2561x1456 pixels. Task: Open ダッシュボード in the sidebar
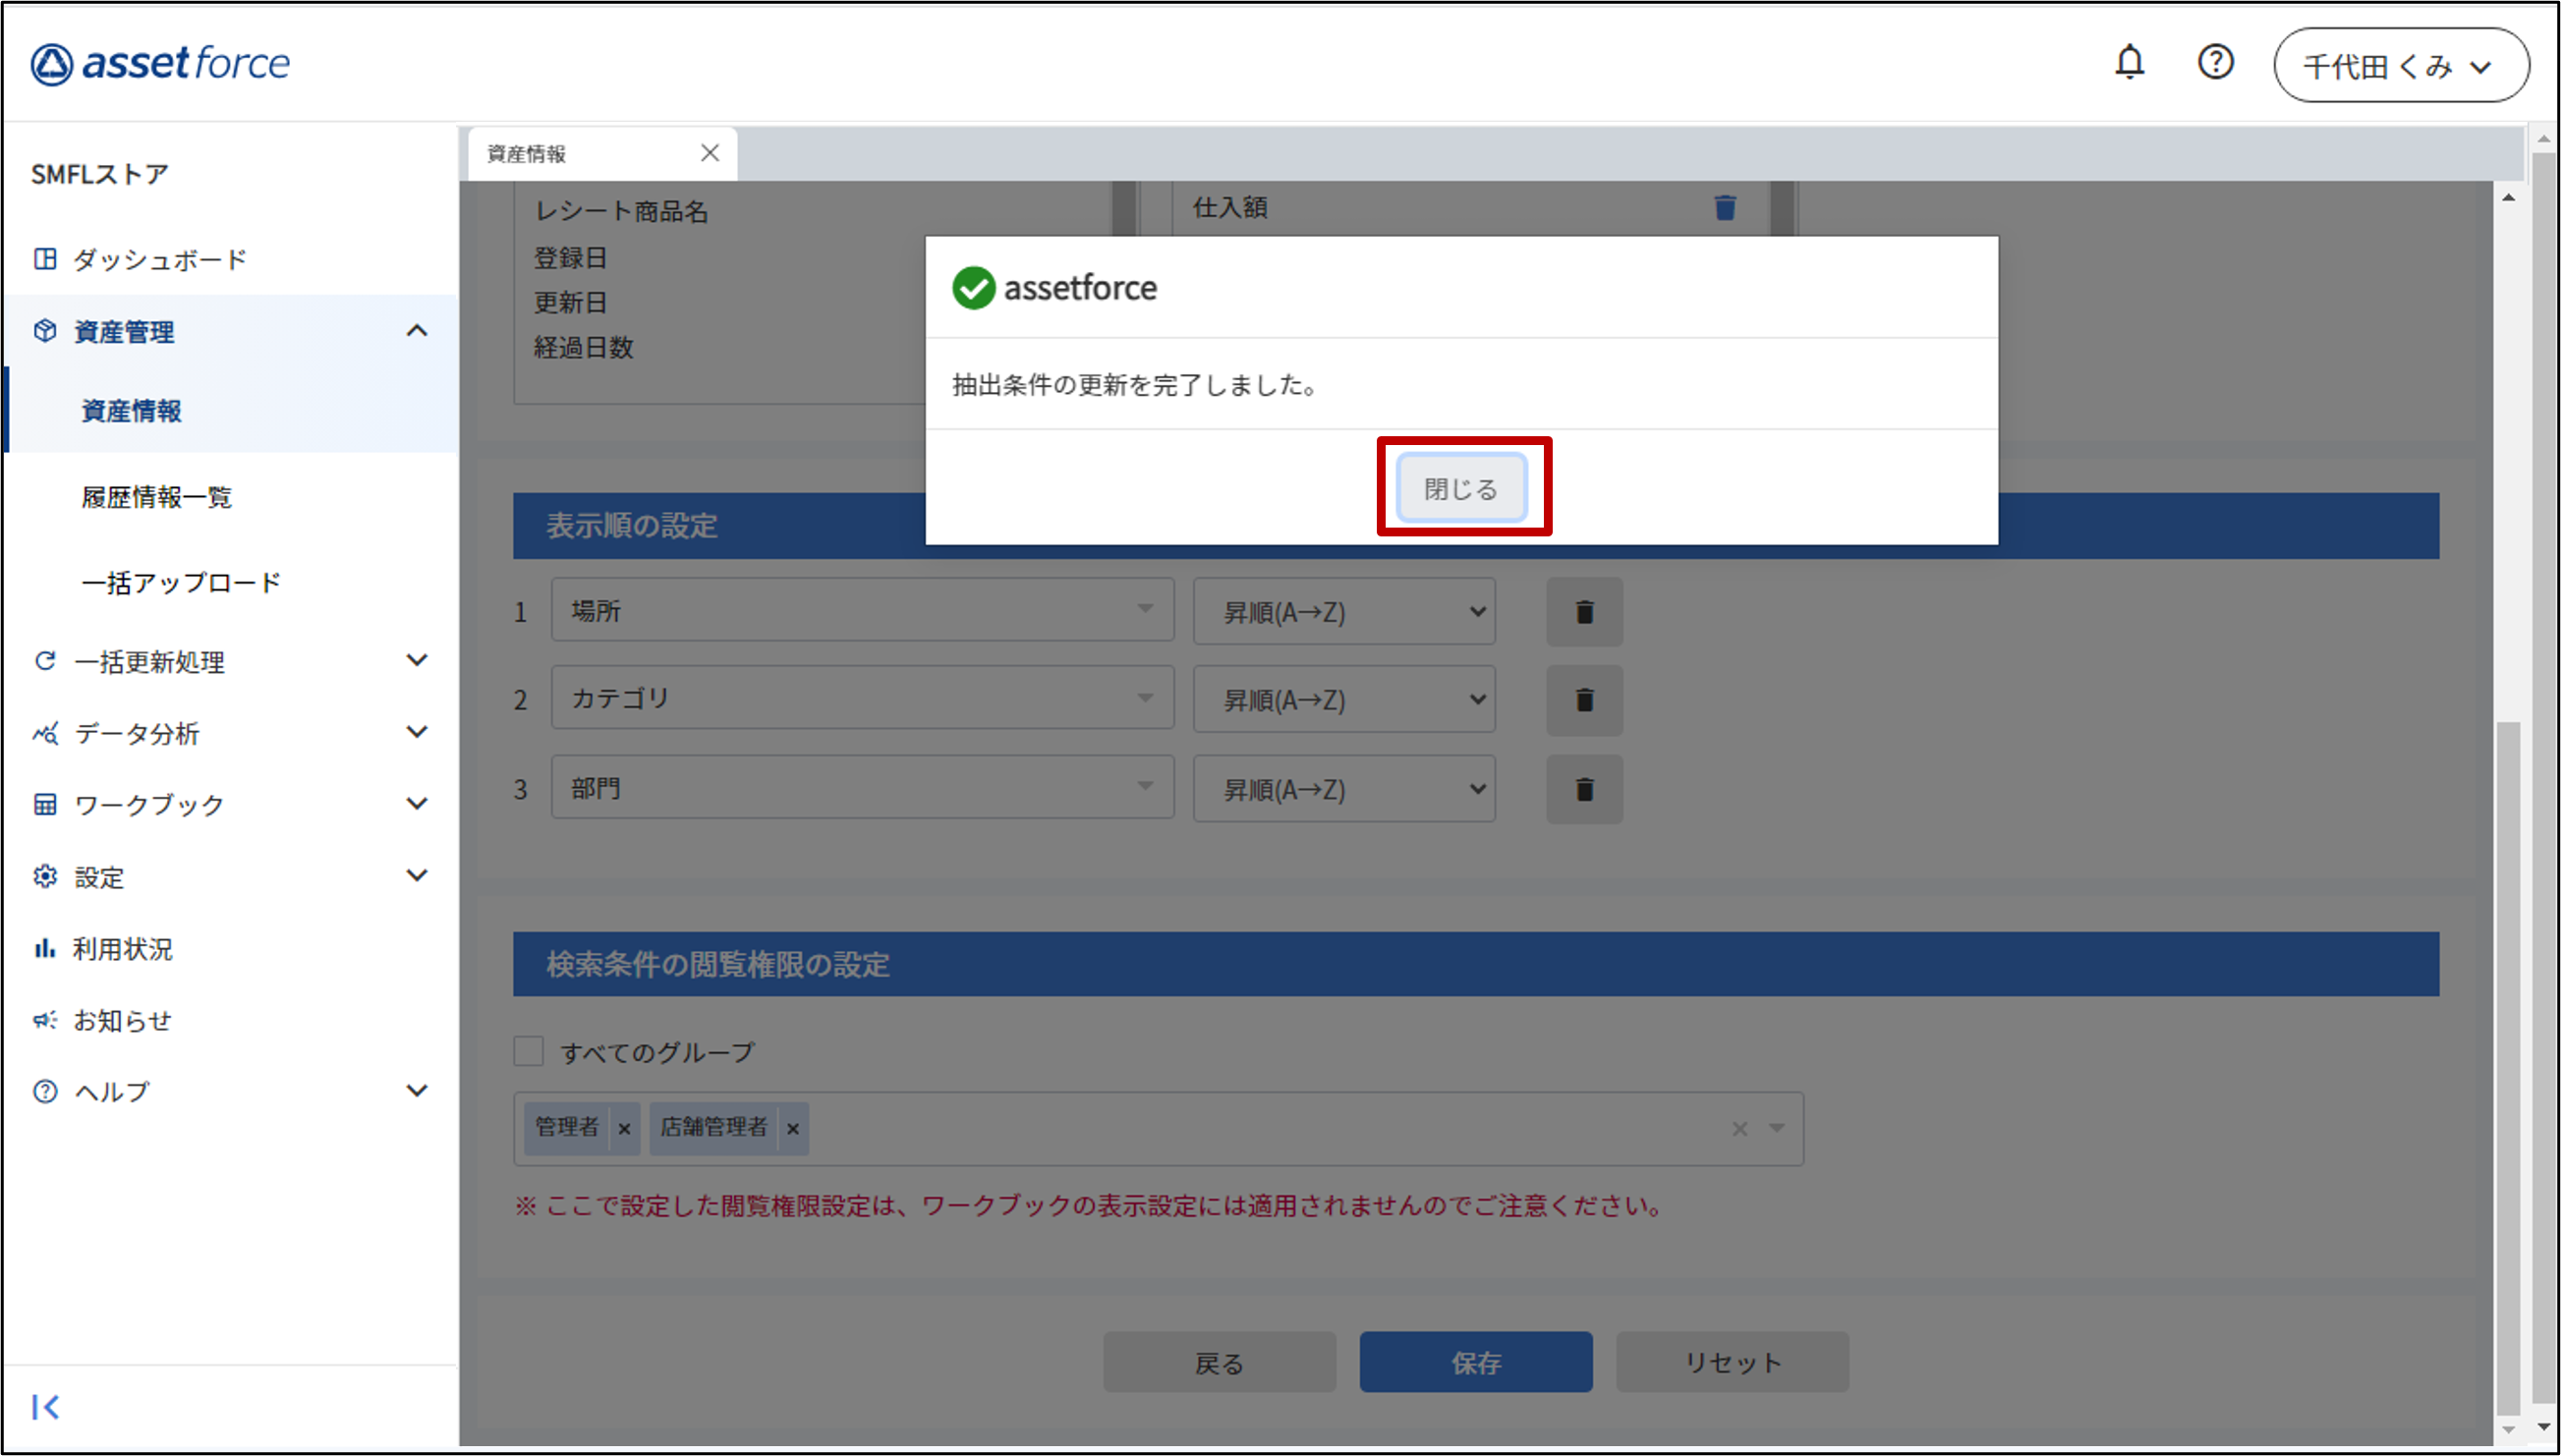(160, 260)
